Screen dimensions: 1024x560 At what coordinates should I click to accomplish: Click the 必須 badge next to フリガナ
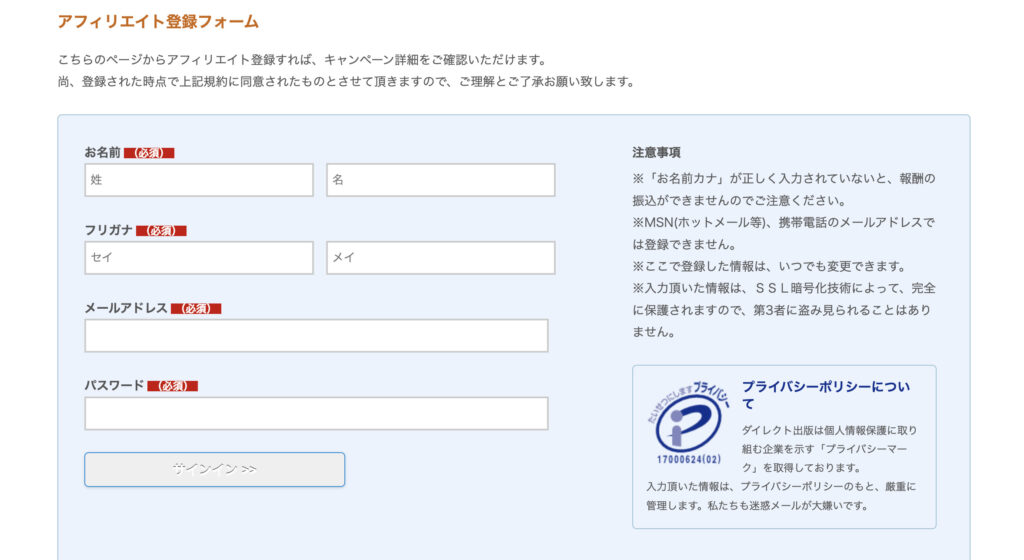tap(161, 230)
